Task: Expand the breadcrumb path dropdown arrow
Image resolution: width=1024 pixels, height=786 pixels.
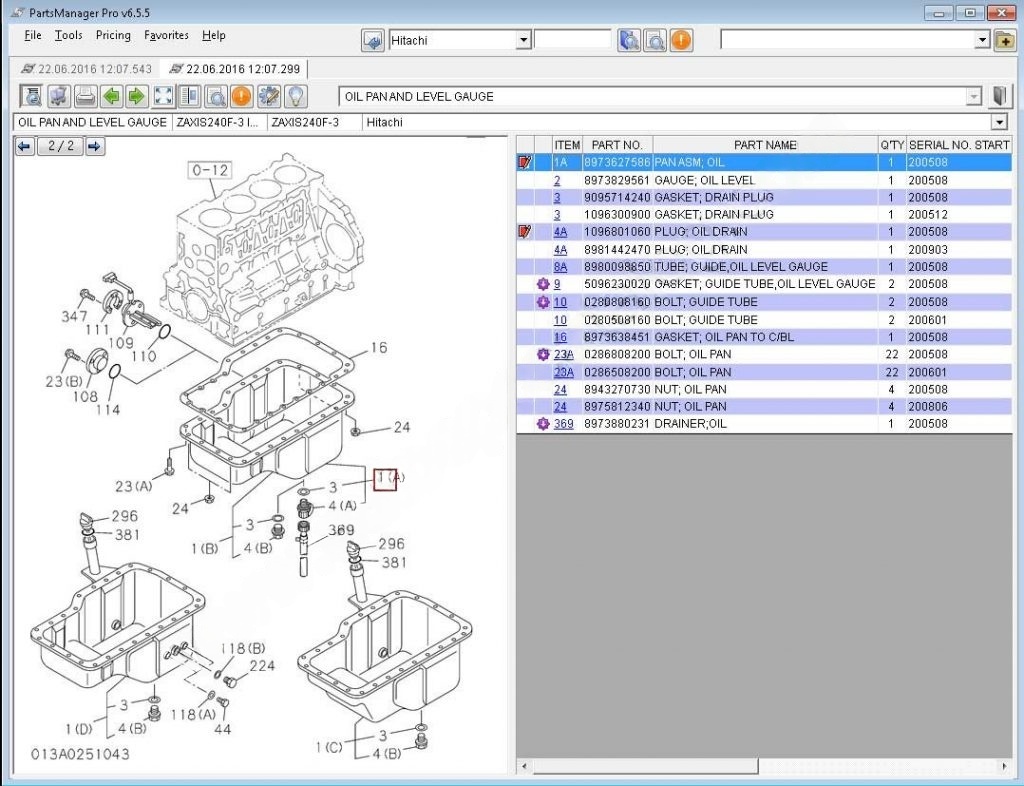Action: 998,122
